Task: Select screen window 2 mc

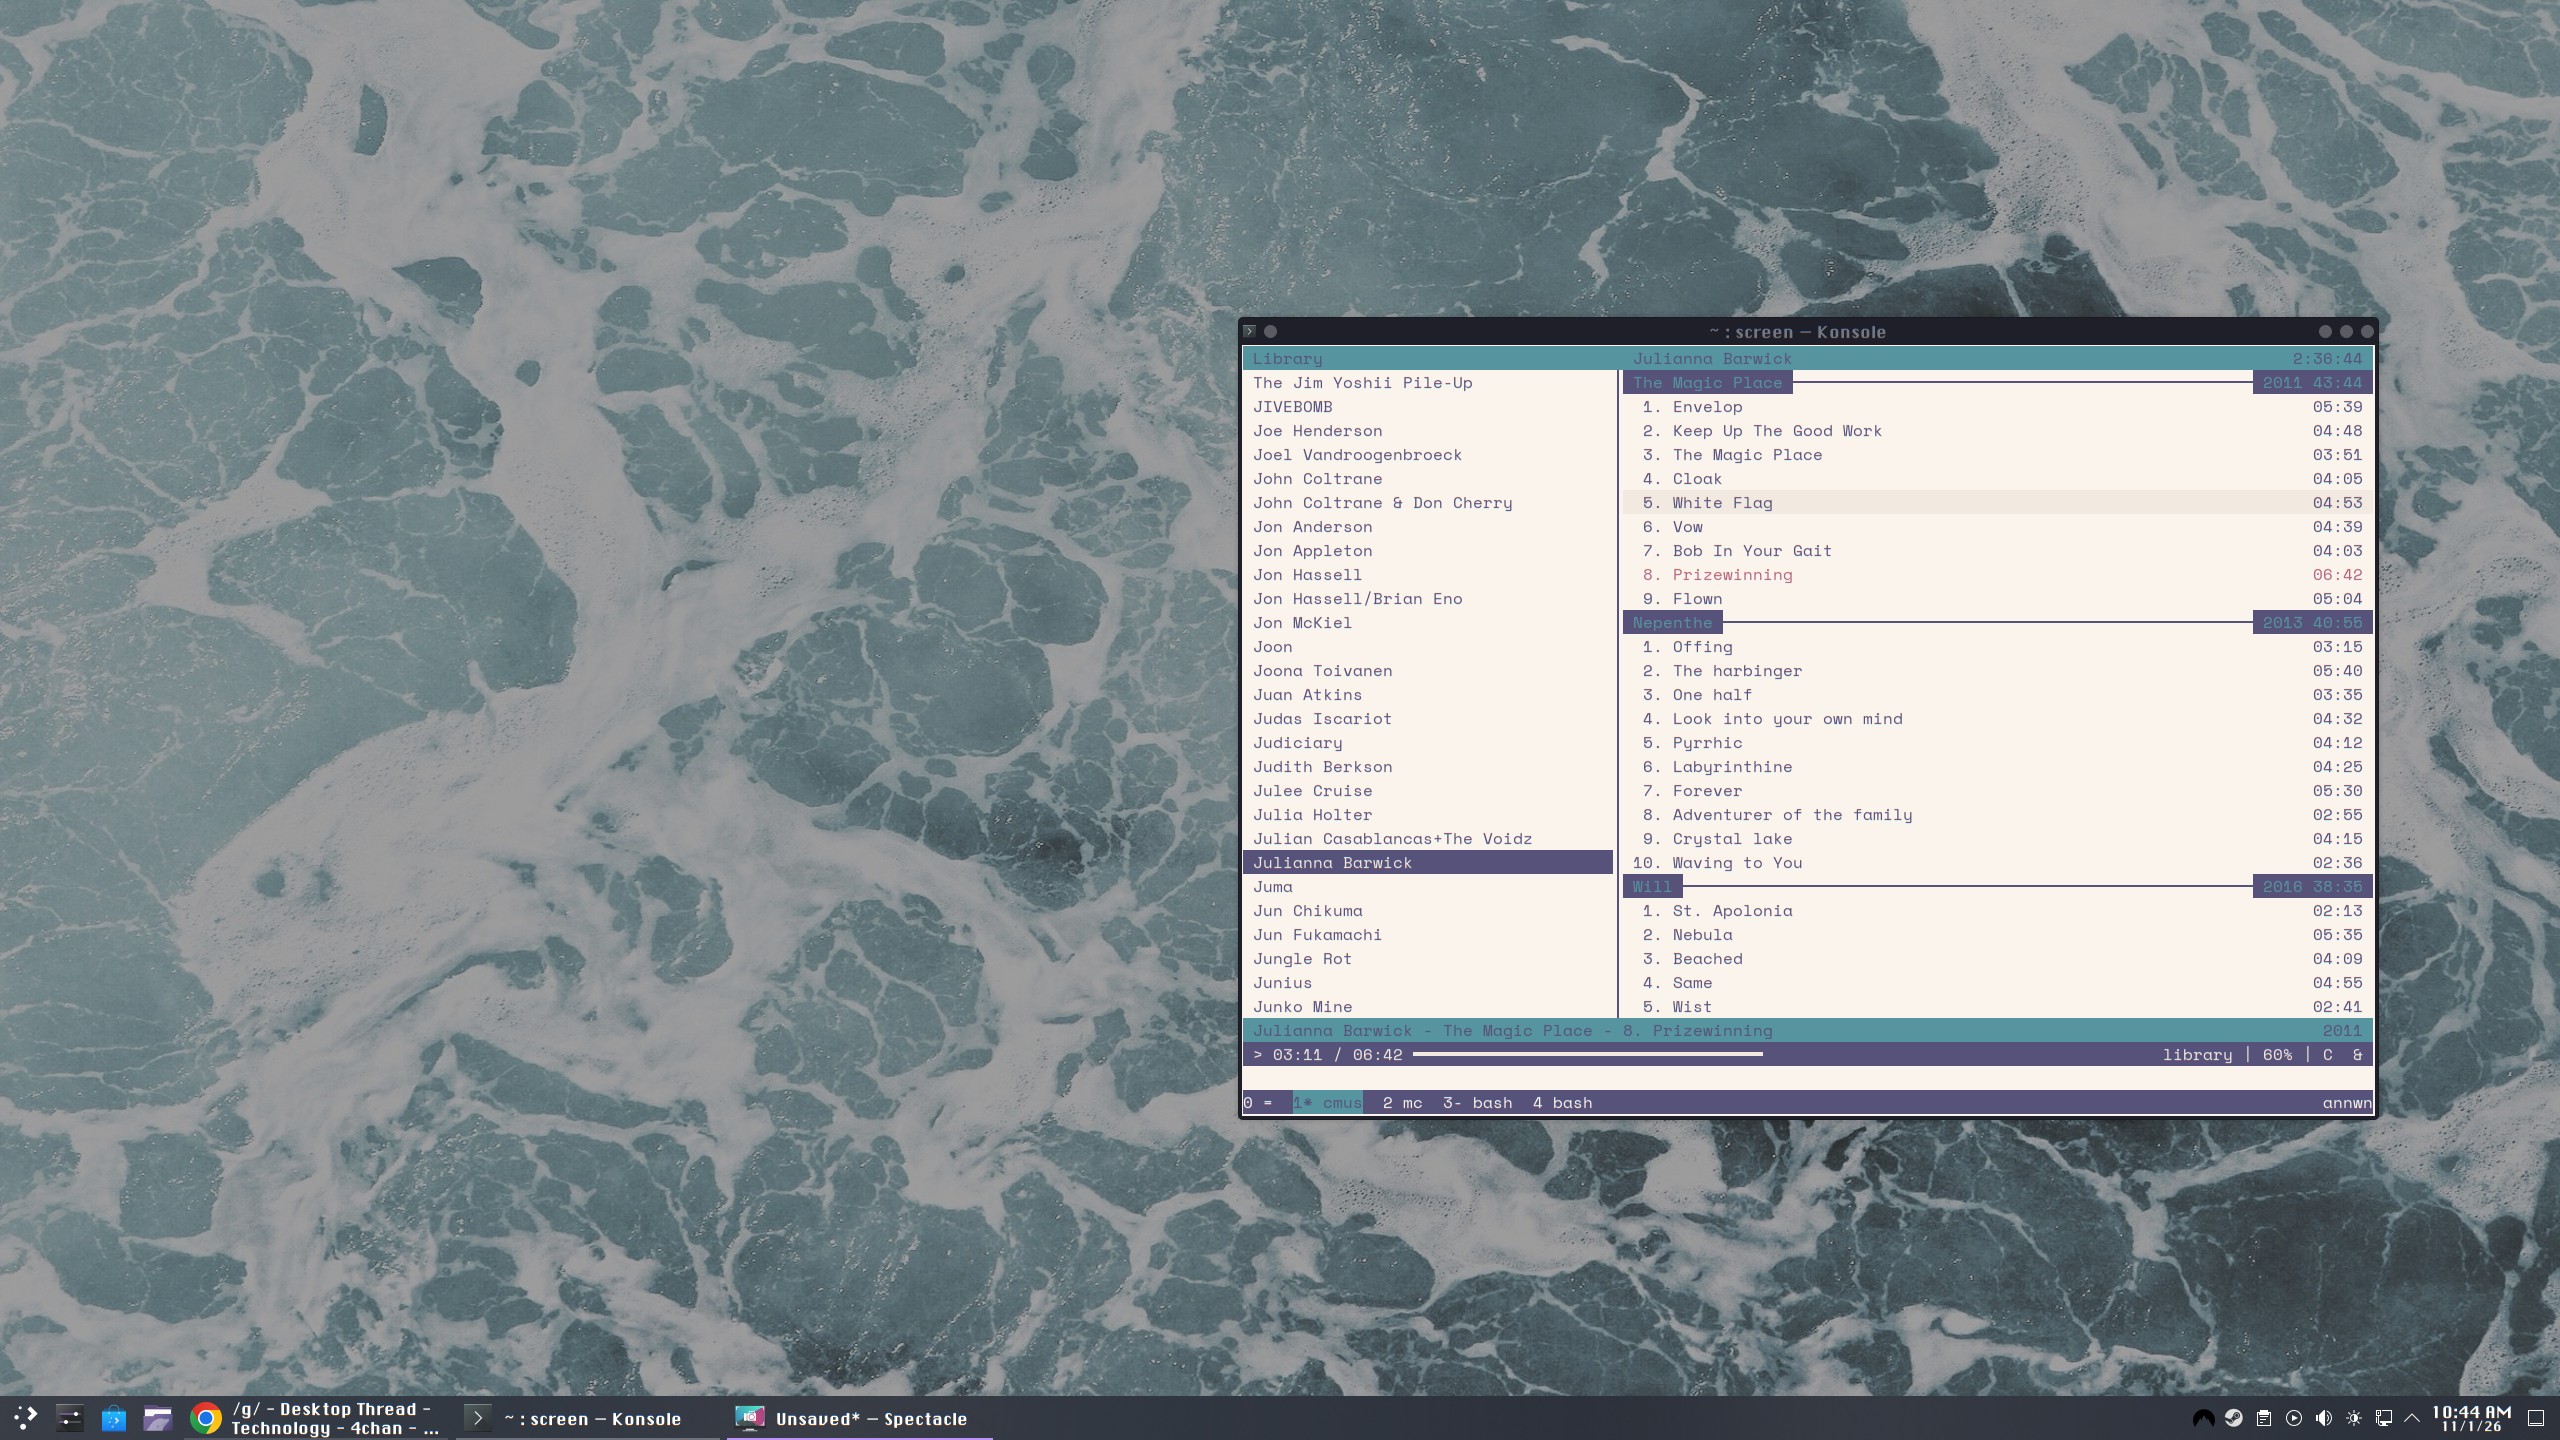Action: pyautogui.click(x=1402, y=1103)
